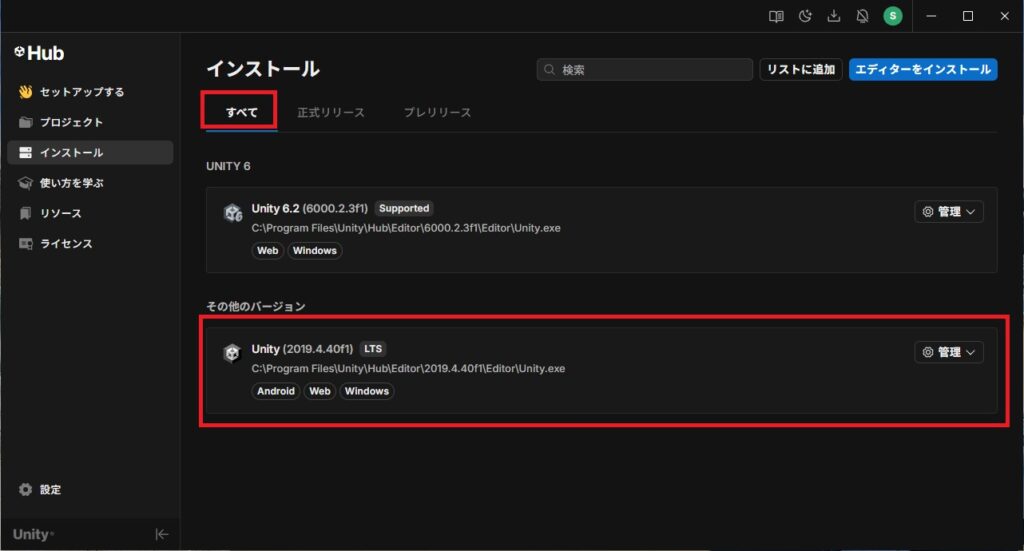Viewport: 1024px width, 551px height.
Task: Click the Unity wordmark at sidebar bottom
Action: 33,535
